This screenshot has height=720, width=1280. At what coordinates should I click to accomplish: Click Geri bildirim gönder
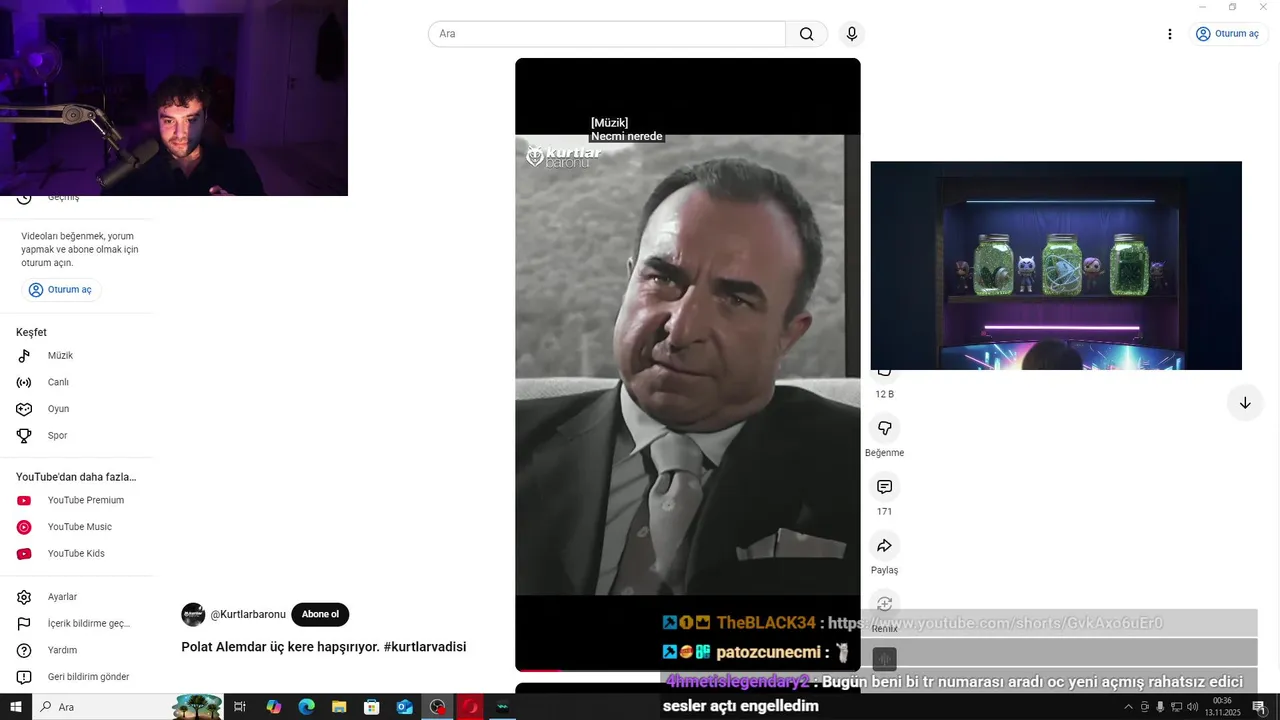[76, 677]
